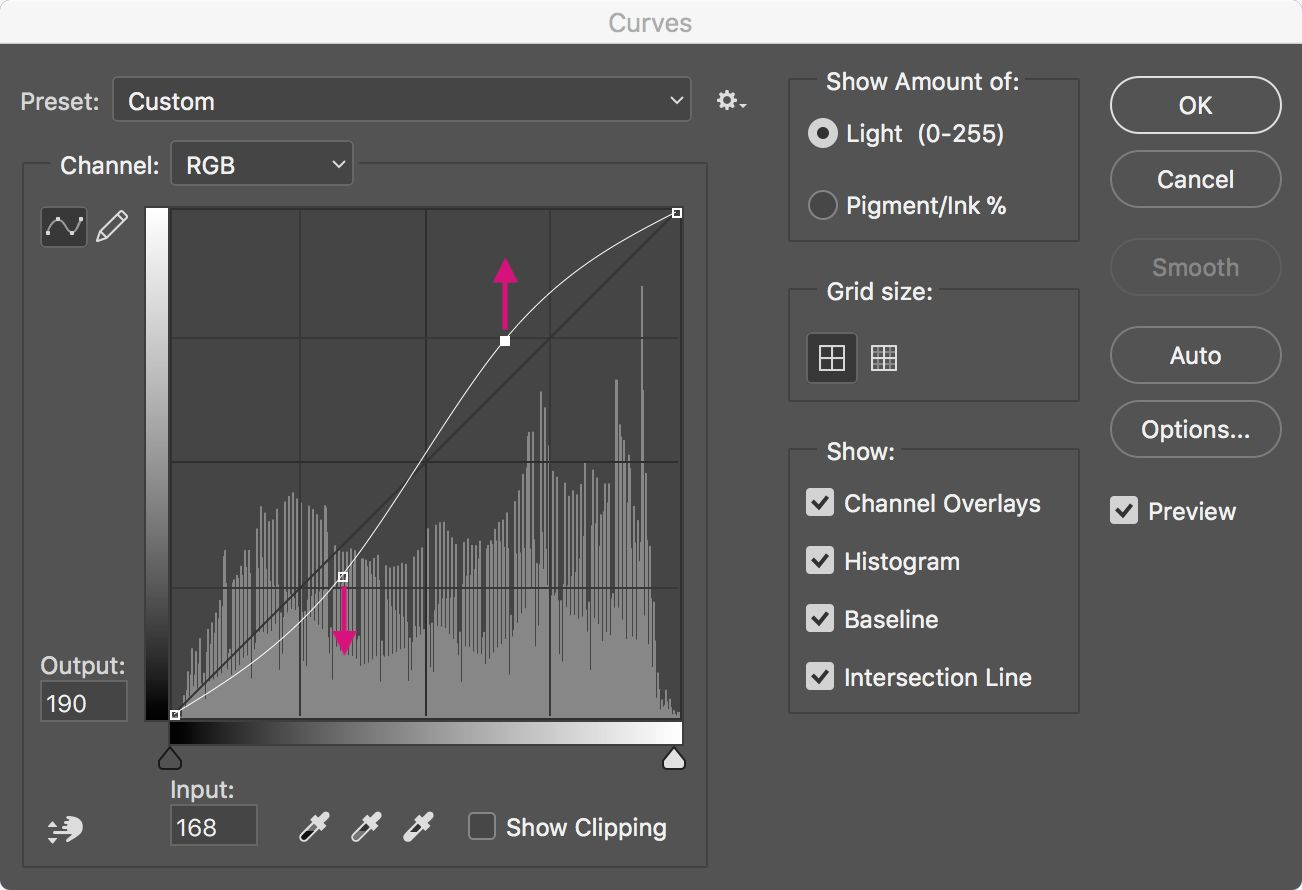1302x890 pixels.
Task: Open the Channel dropdown set to RGB
Action: [262, 165]
